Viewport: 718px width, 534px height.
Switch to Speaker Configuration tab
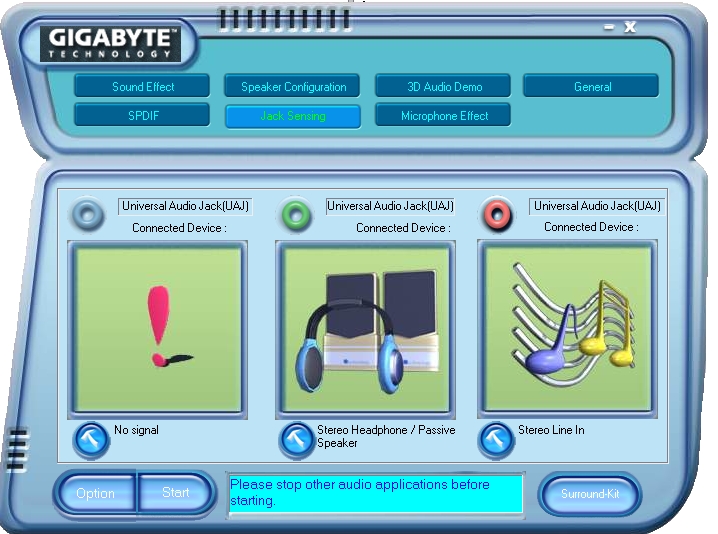(293, 86)
